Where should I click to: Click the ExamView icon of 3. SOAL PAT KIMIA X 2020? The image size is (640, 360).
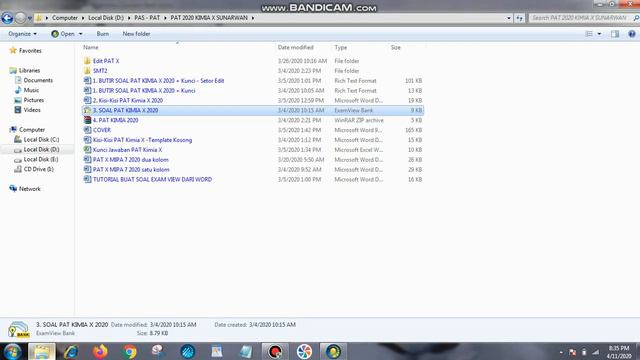point(87,110)
